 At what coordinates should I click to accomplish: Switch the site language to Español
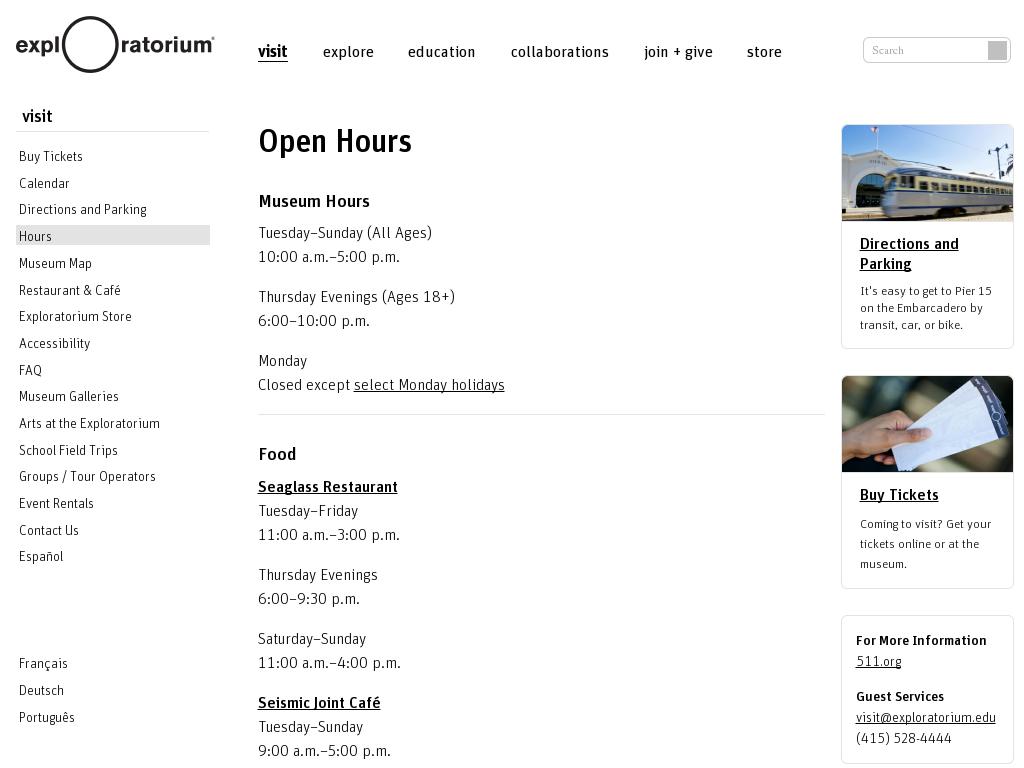41,556
